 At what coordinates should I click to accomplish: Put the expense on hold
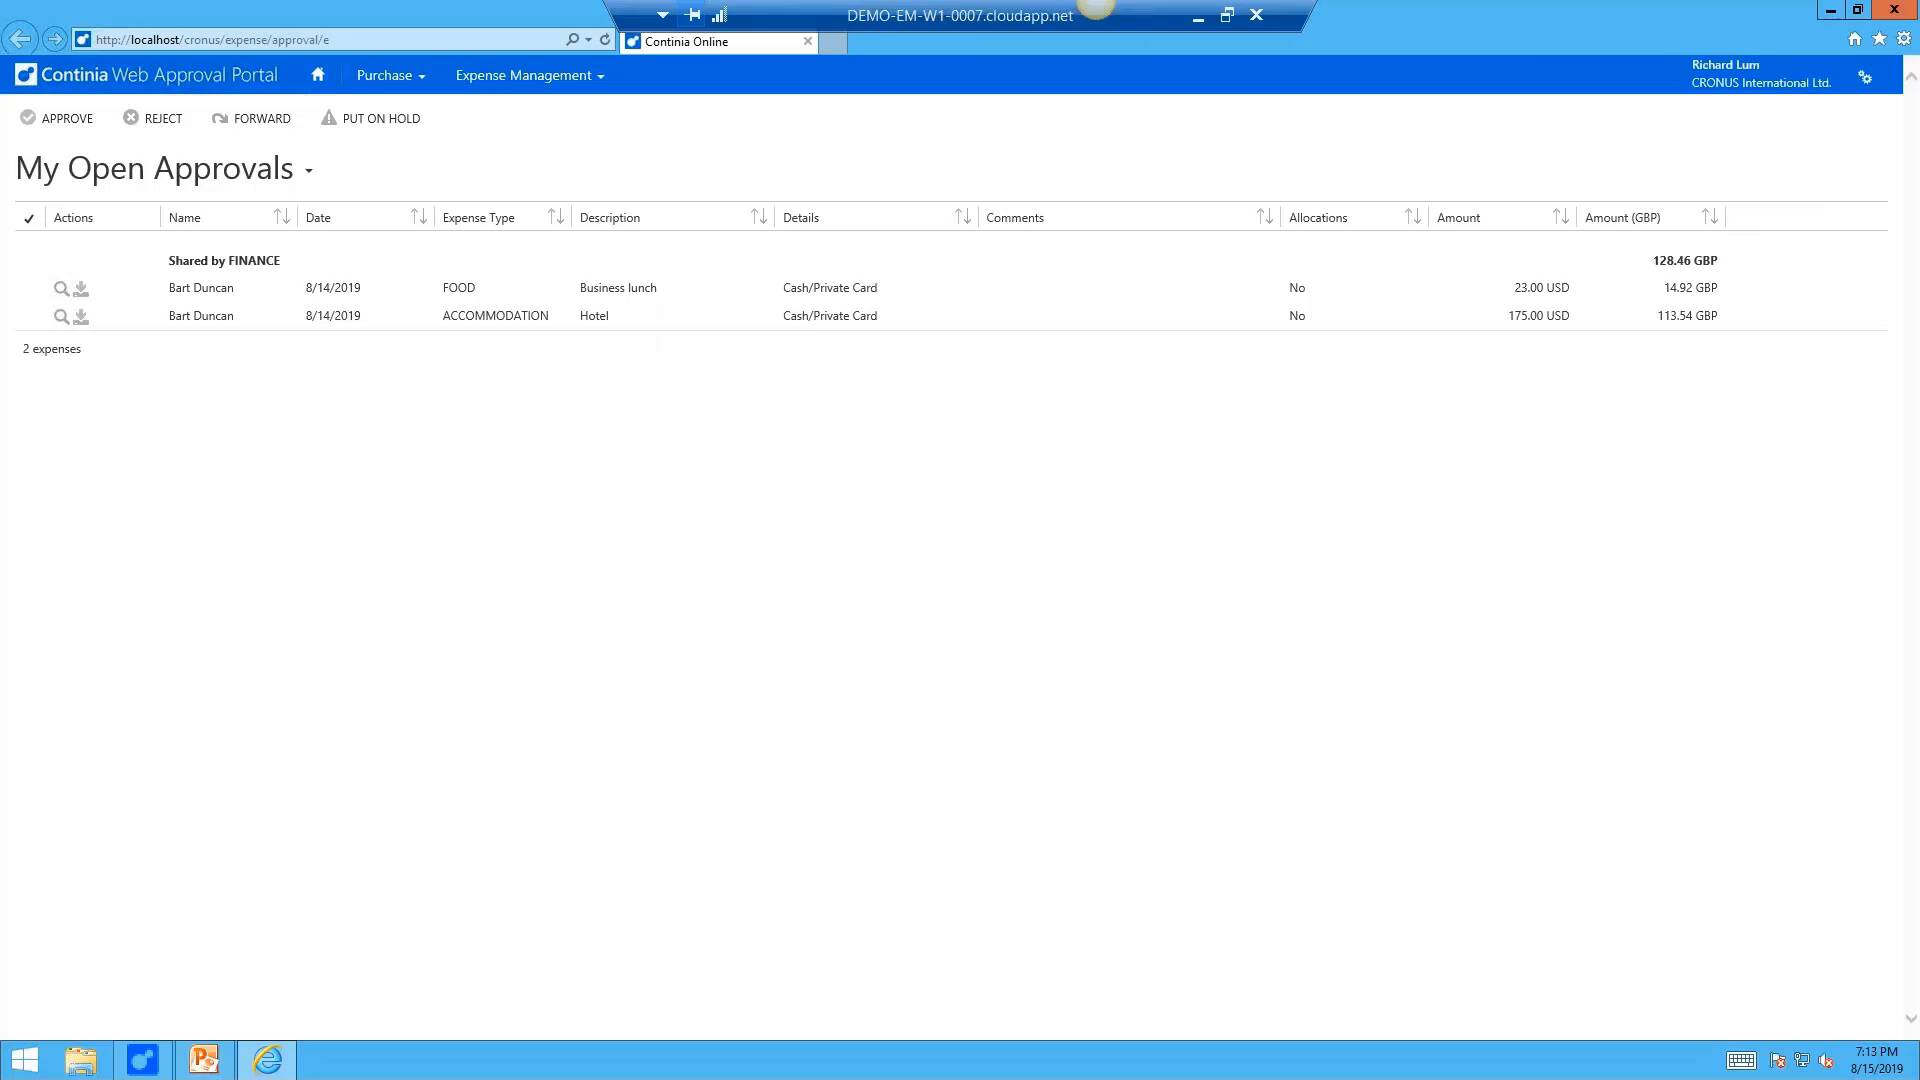370,118
